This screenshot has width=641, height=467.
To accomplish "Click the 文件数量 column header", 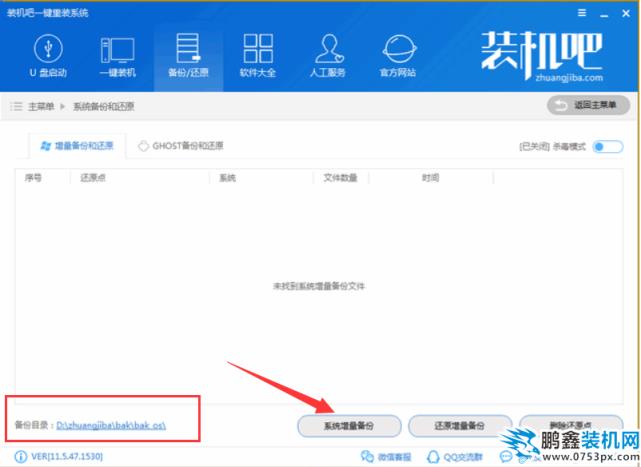I will point(340,178).
